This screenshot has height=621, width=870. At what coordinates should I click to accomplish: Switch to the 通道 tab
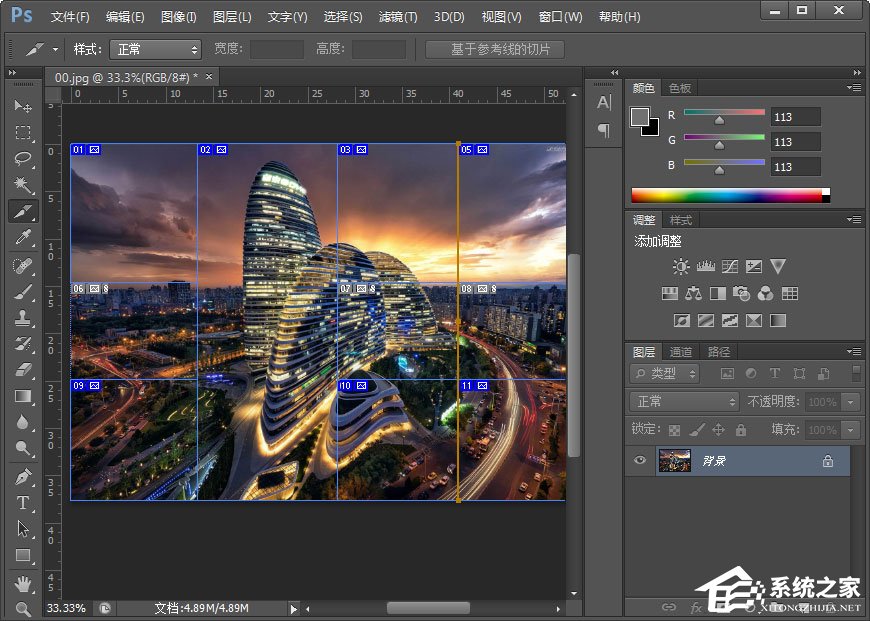(x=683, y=351)
